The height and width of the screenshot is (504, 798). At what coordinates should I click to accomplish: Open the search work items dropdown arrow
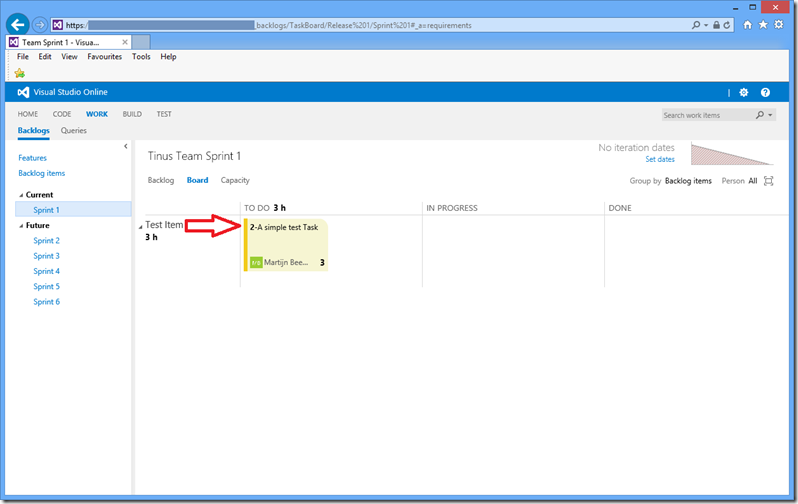point(770,115)
